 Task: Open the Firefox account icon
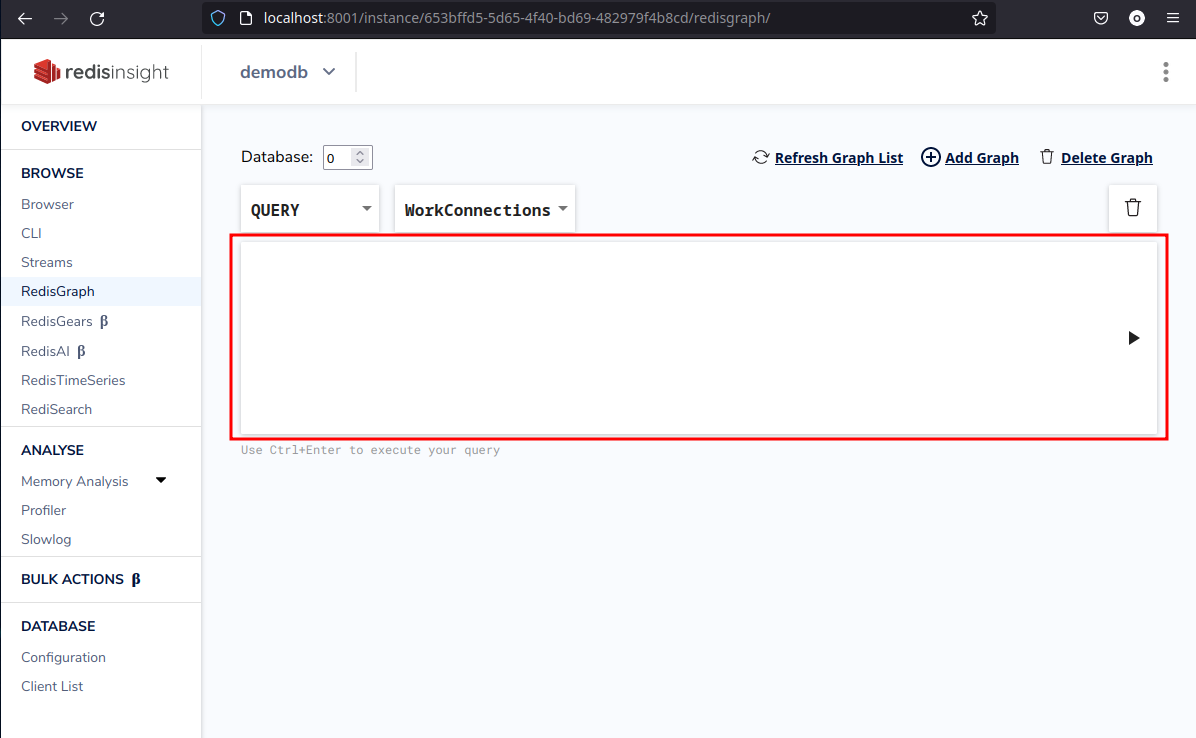(x=1137, y=18)
